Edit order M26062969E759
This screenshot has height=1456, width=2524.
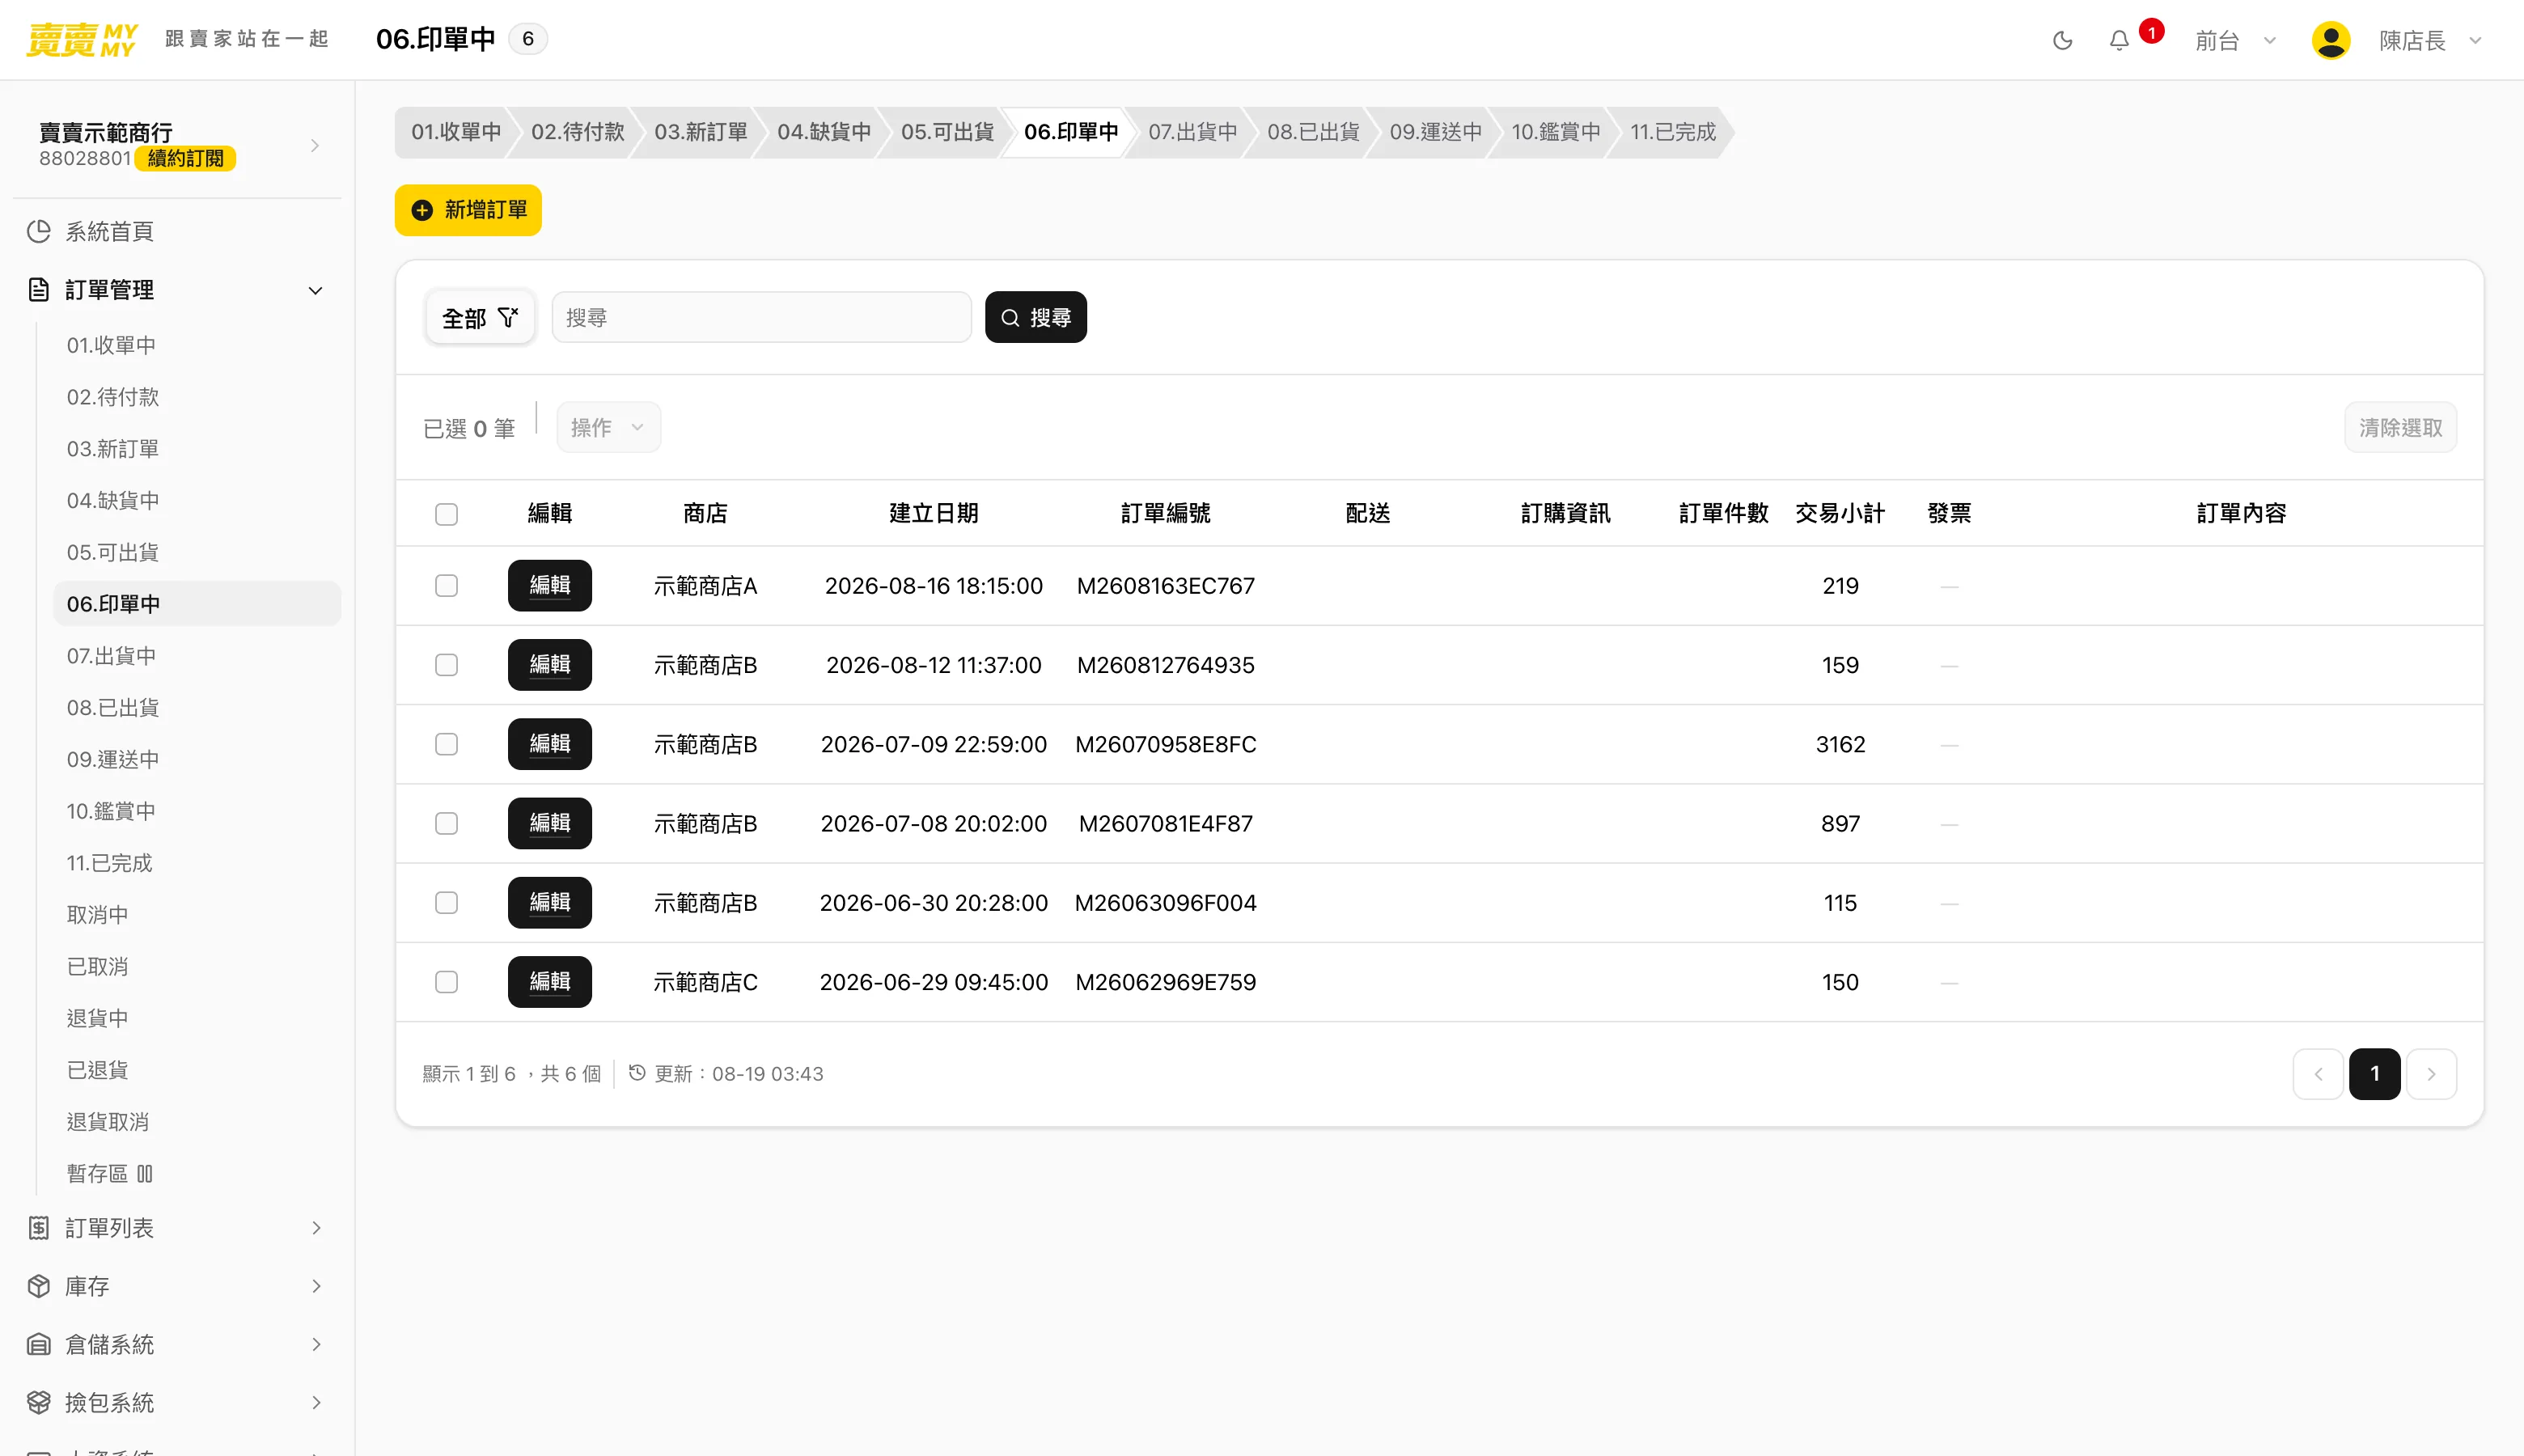point(550,982)
